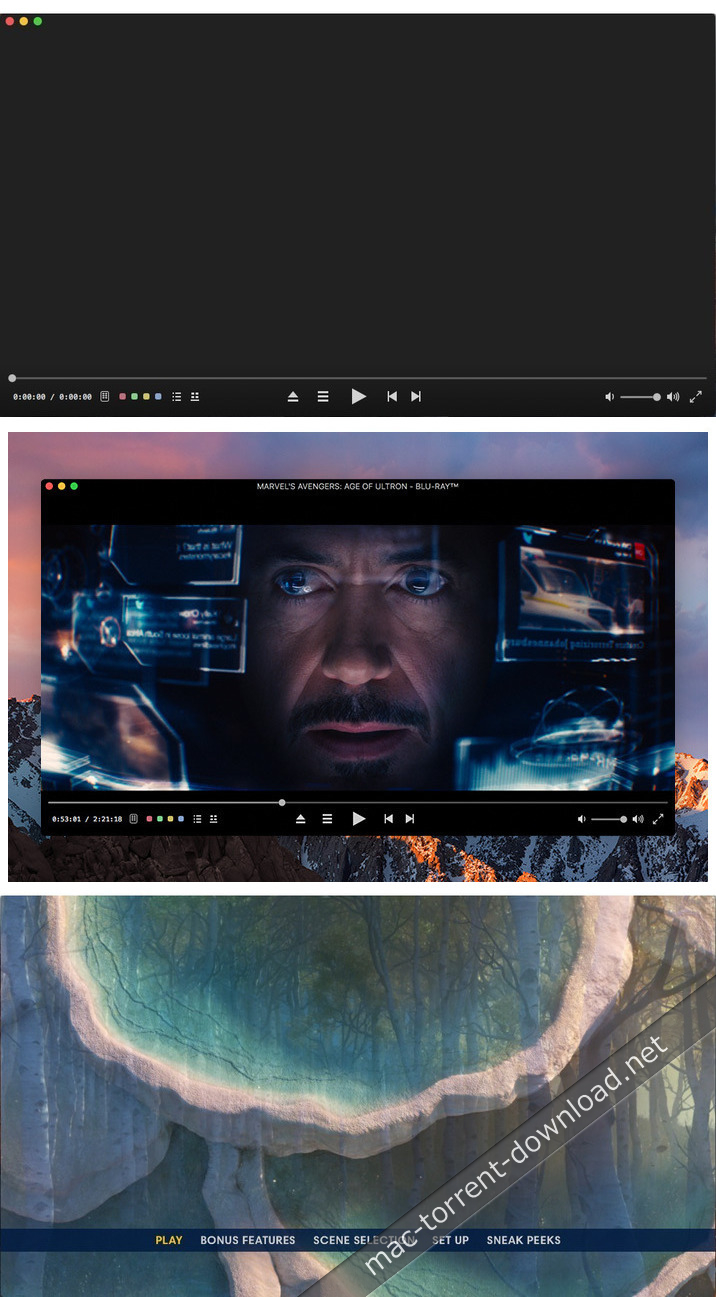Screen dimensions: 716x1297
Task: Enter fullscreen in the empty player window
Action: (x=696, y=397)
